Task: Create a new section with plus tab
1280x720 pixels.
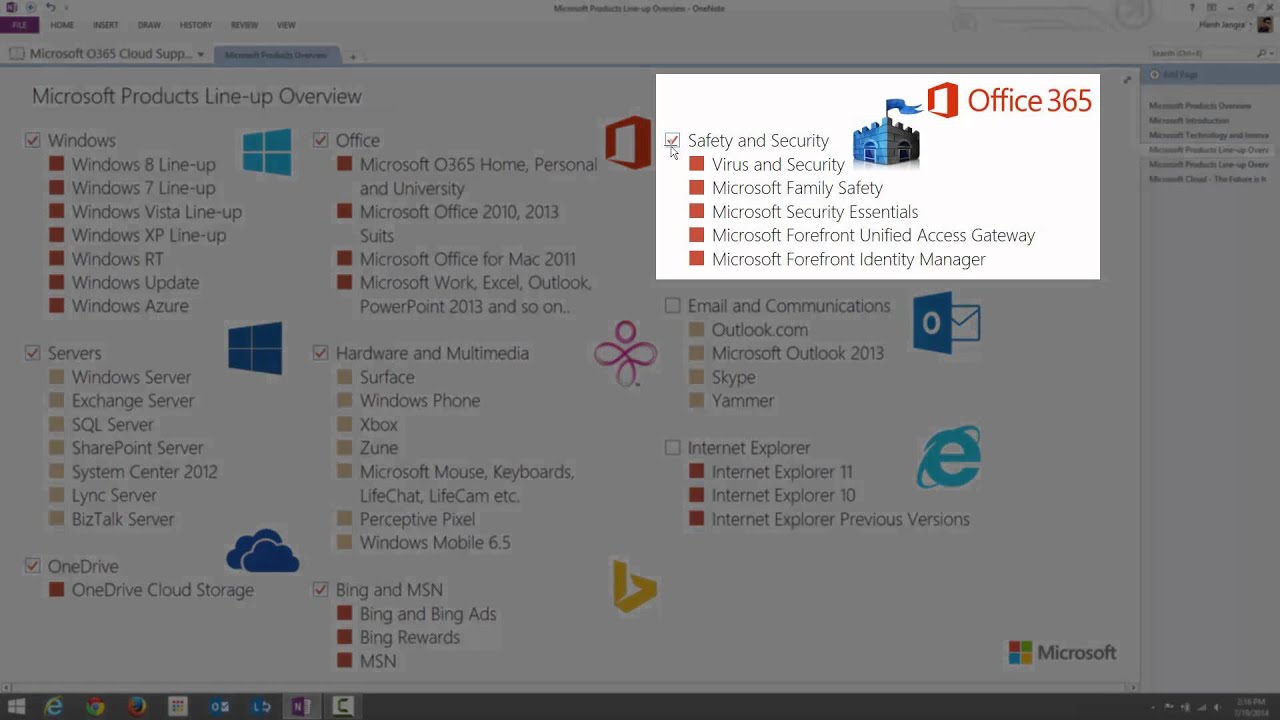Action: (x=352, y=56)
